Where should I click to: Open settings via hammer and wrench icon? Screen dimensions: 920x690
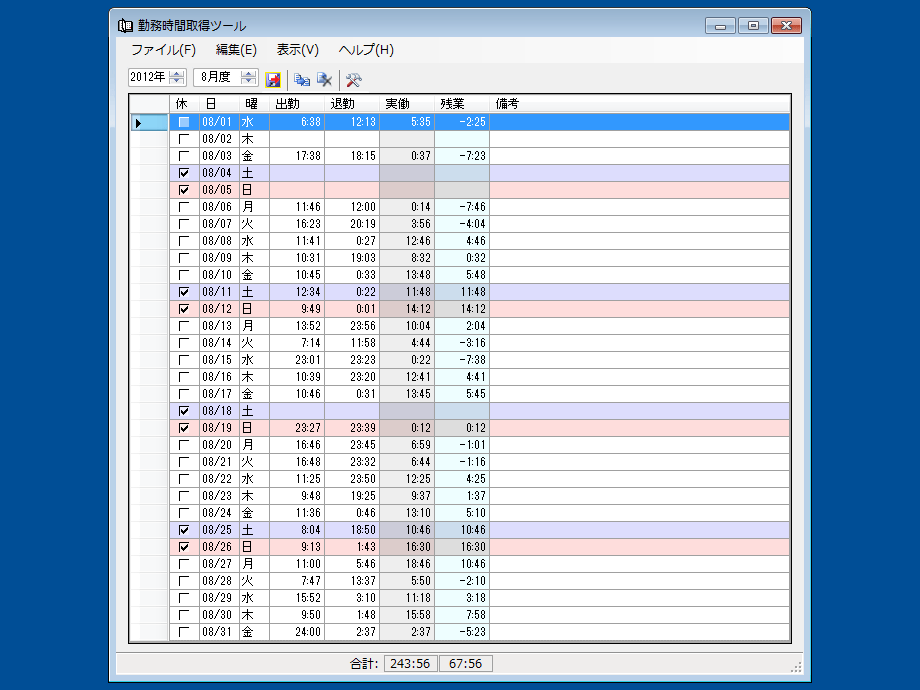(353, 79)
